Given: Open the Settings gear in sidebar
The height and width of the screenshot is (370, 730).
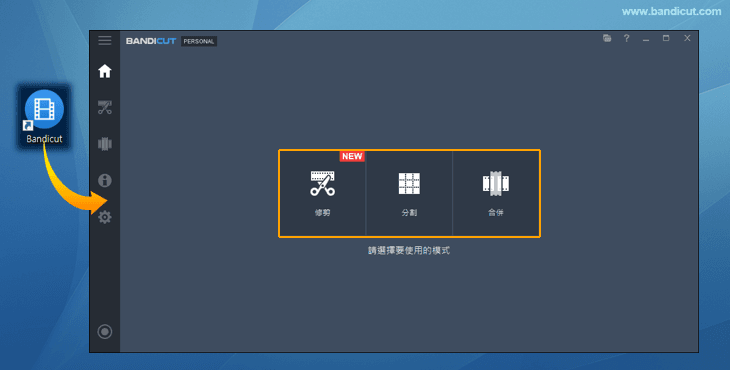Looking at the screenshot, I should tap(105, 217).
